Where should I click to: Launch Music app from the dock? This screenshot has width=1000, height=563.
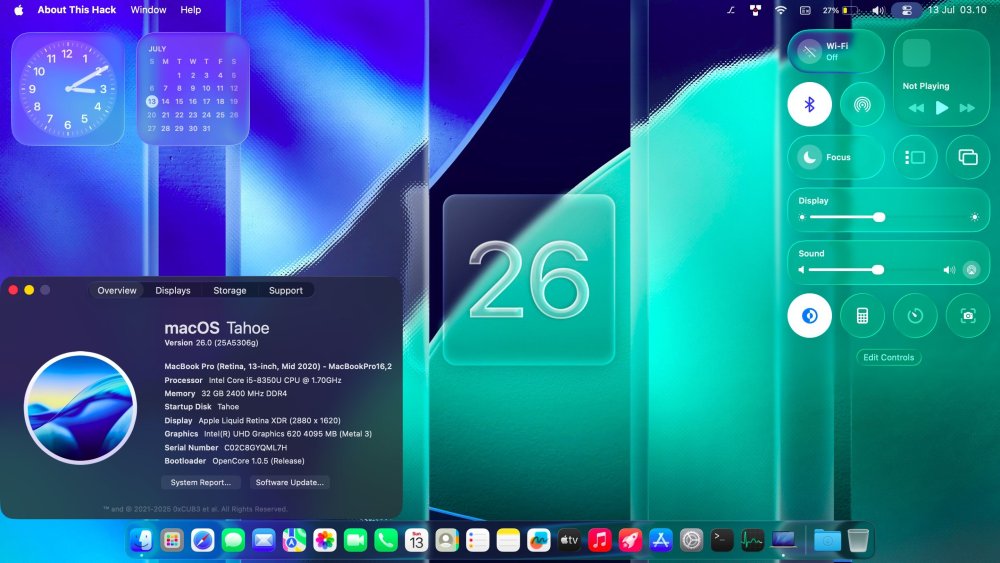pyautogui.click(x=599, y=541)
